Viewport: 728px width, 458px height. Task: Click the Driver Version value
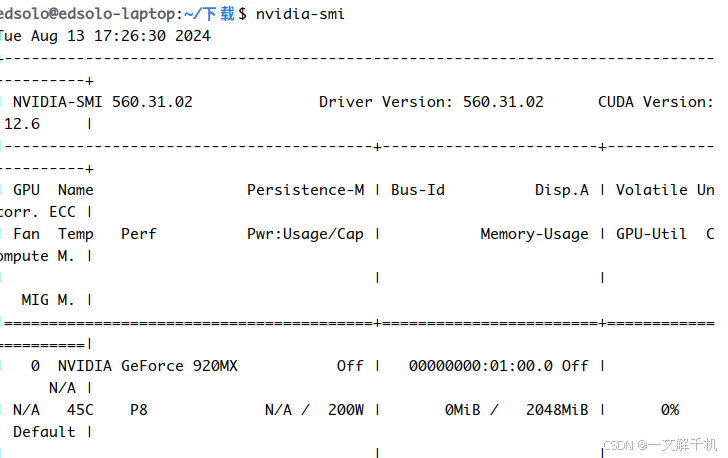pos(502,102)
